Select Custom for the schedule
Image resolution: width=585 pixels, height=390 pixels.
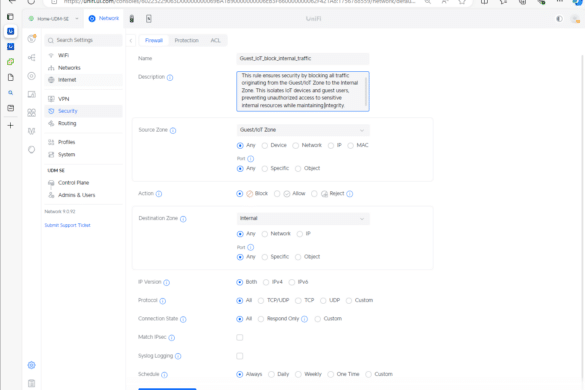click(x=368, y=374)
